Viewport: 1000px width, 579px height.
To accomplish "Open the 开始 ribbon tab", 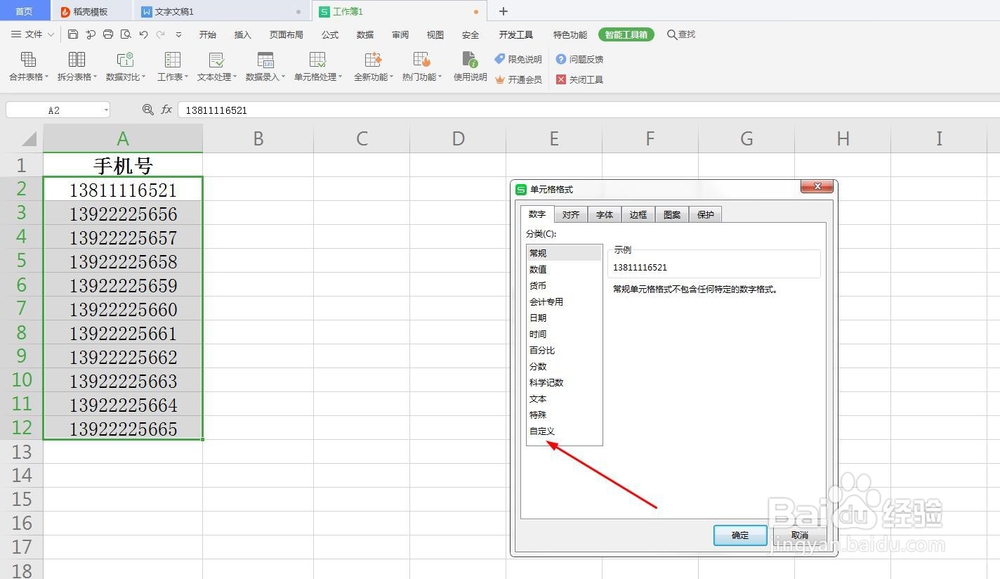I will [x=207, y=34].
